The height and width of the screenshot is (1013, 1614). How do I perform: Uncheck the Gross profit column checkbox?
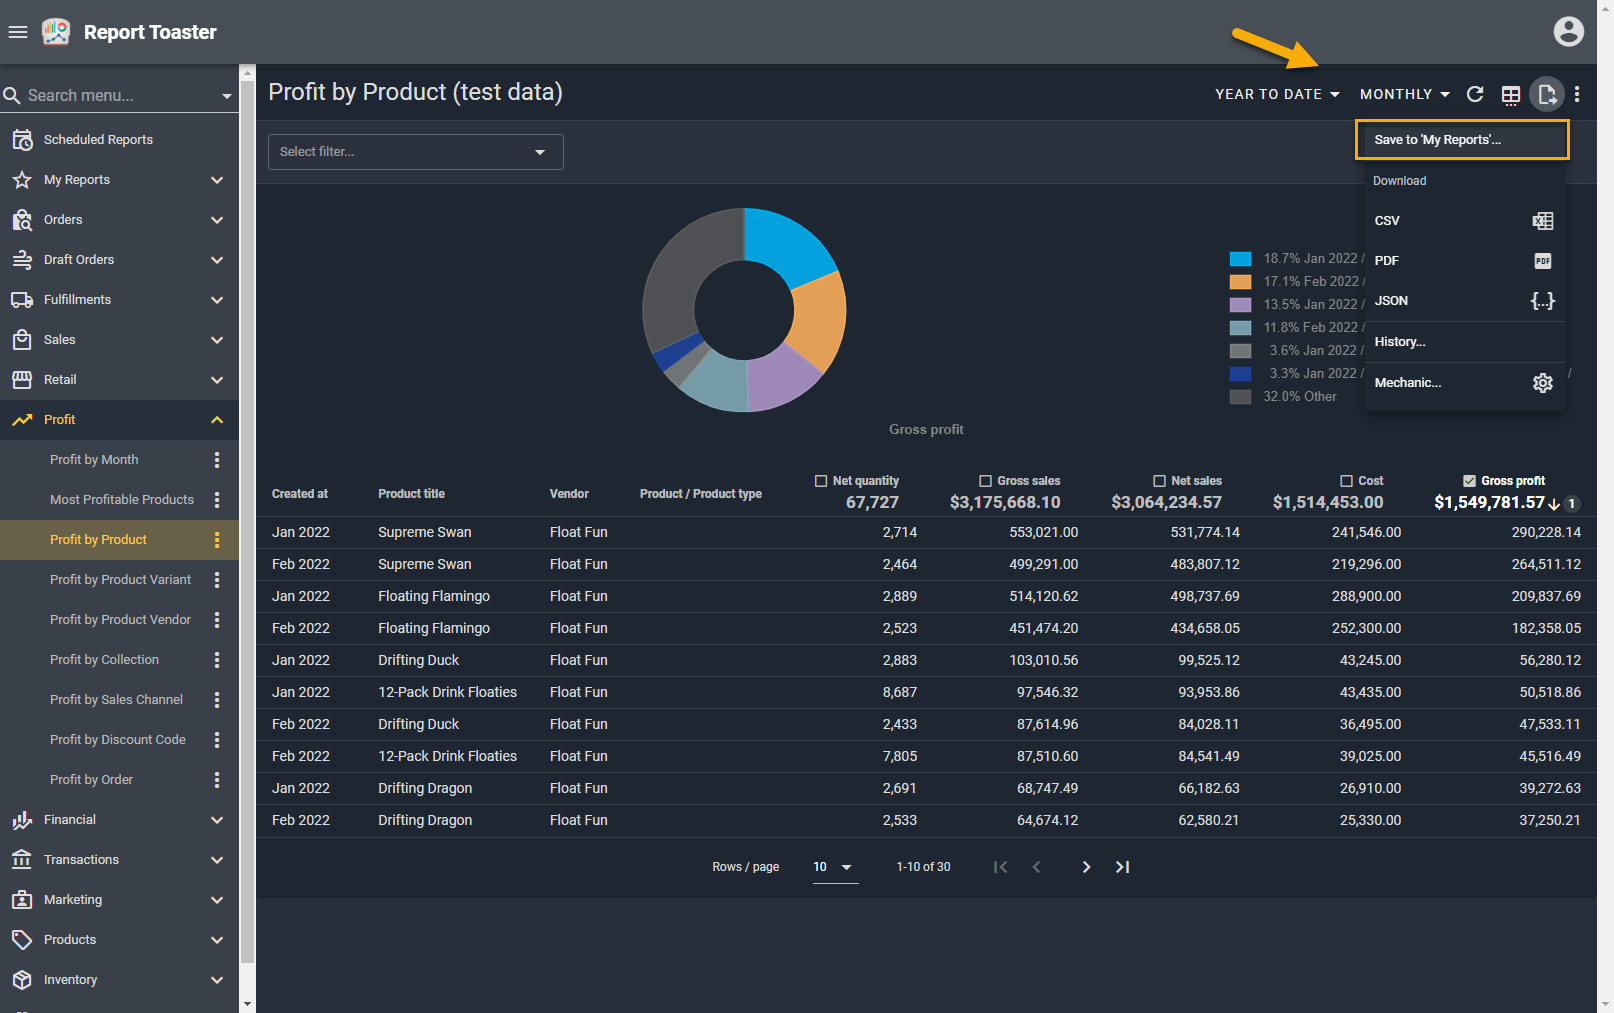tap(1469, 481)
